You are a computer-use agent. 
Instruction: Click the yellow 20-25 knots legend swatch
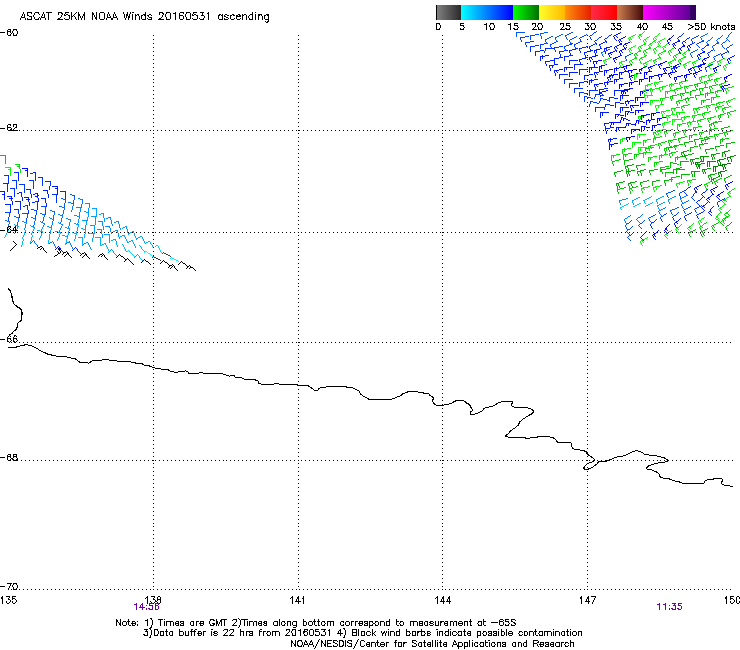coord(552,12)
